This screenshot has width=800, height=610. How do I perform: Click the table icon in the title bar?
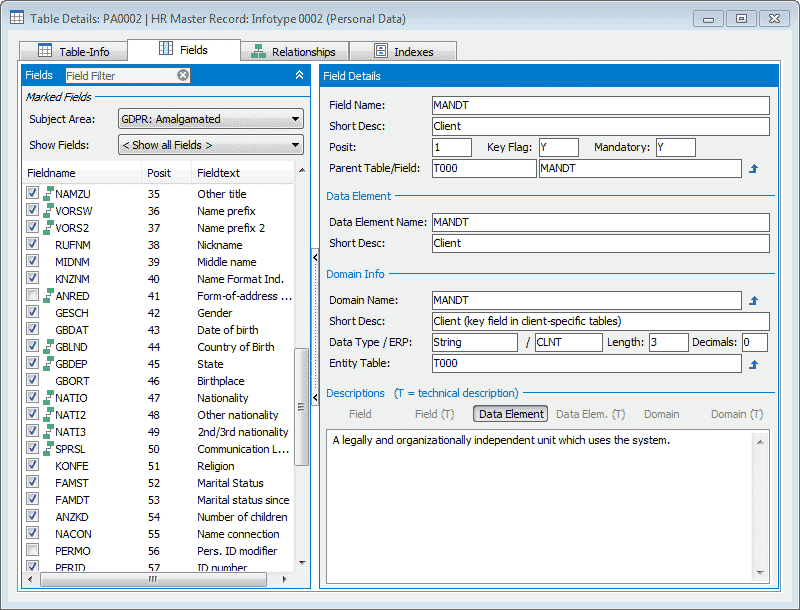point(17,18)
